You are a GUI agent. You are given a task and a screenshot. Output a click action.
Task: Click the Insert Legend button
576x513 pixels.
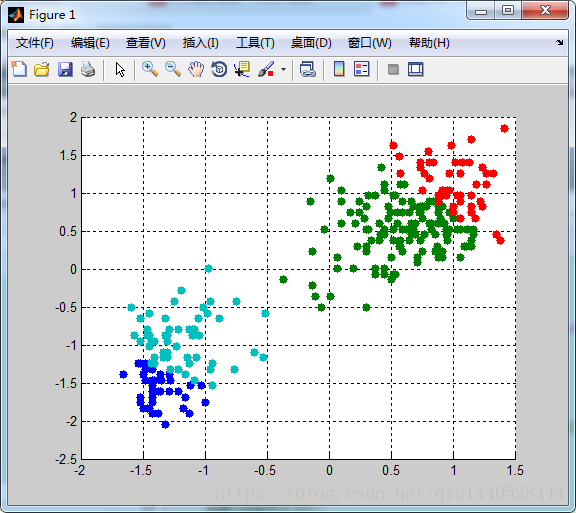pyautogui.click(x=362, y=69)
